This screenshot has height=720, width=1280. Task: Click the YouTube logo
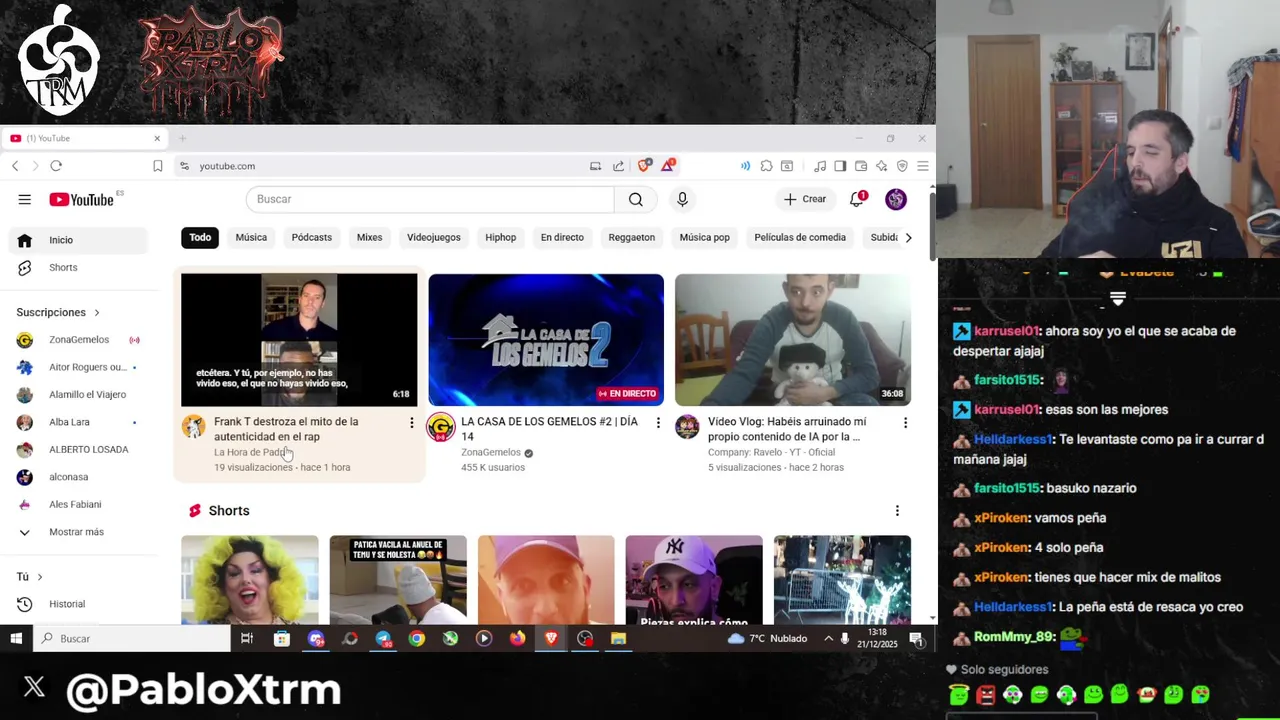[82, 199]
